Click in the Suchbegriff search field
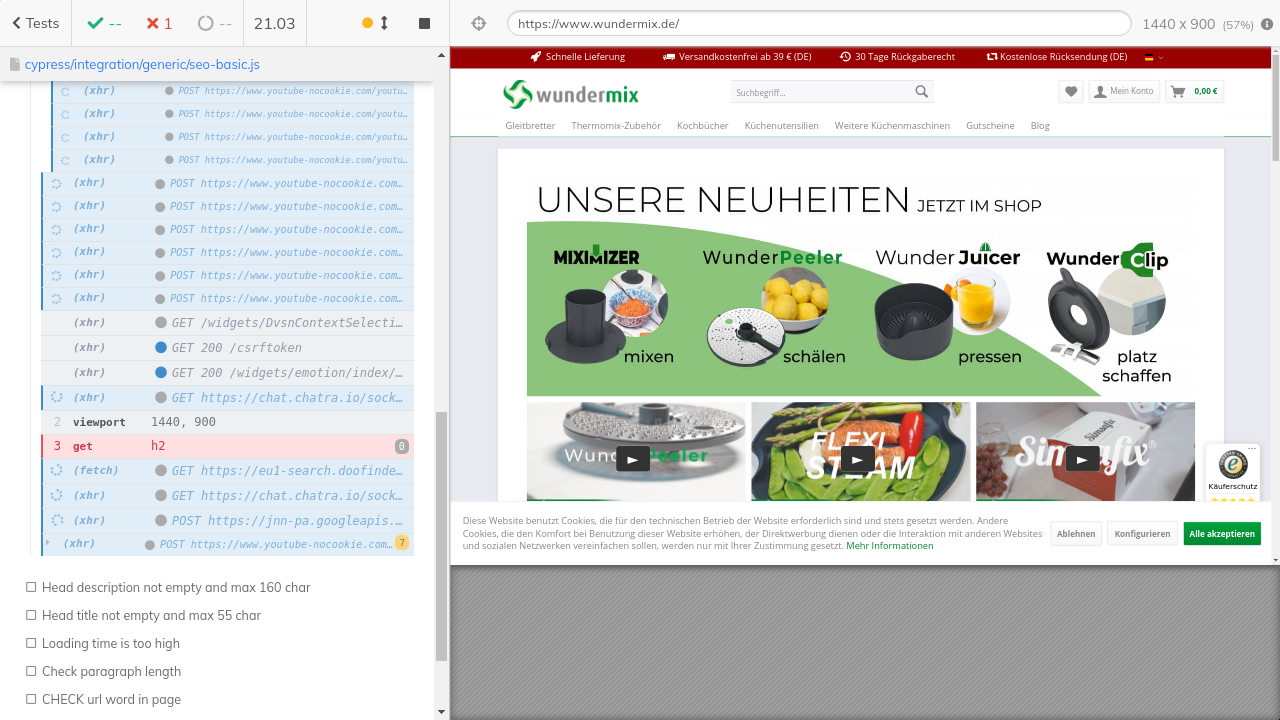This screenshot has height=720, width=1280. click(820, 93)
